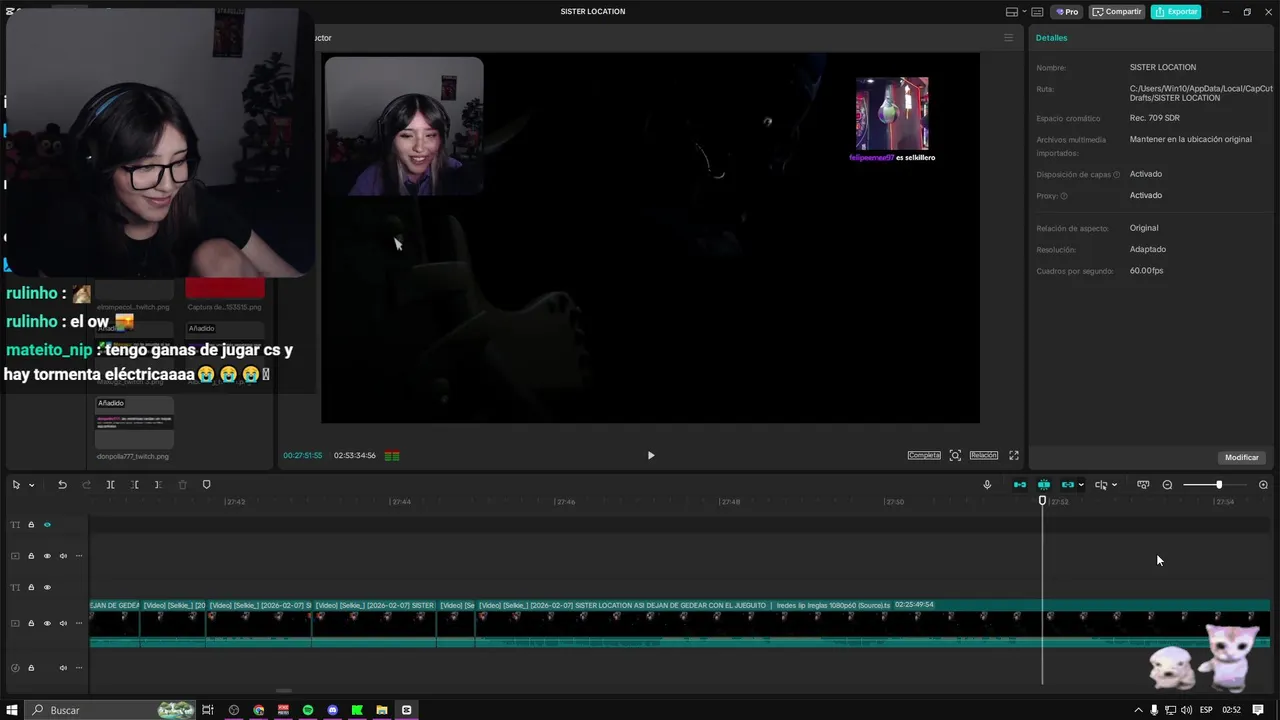Click the Completa quality button
This screenshot has height=720, width=1280.
[924, 455]
